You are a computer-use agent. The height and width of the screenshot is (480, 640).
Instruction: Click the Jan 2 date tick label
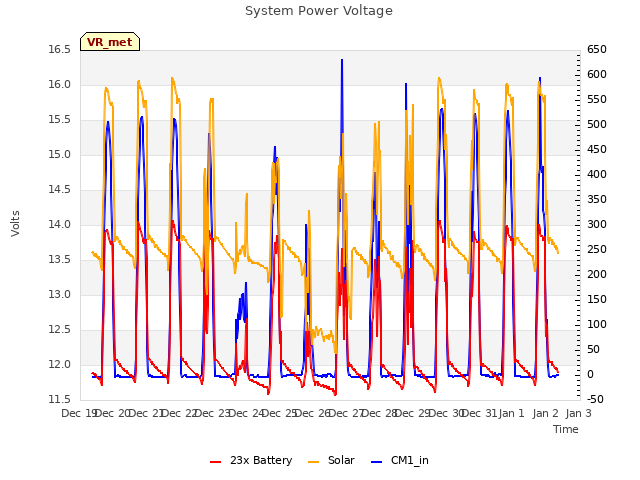tap(546, 413)
